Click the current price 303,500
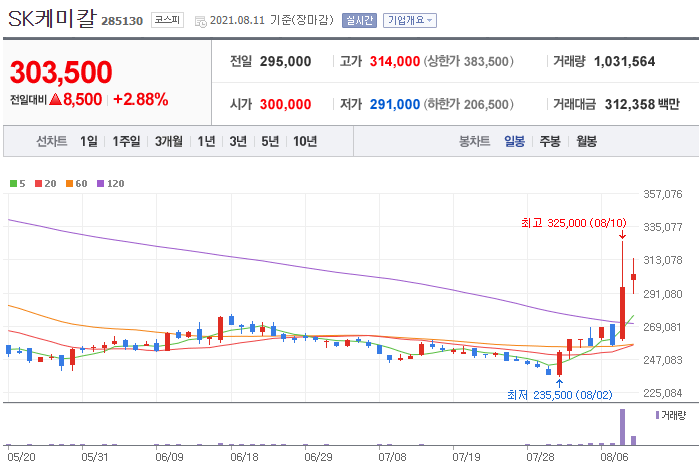Screen dimensions: 699x470 61,72
